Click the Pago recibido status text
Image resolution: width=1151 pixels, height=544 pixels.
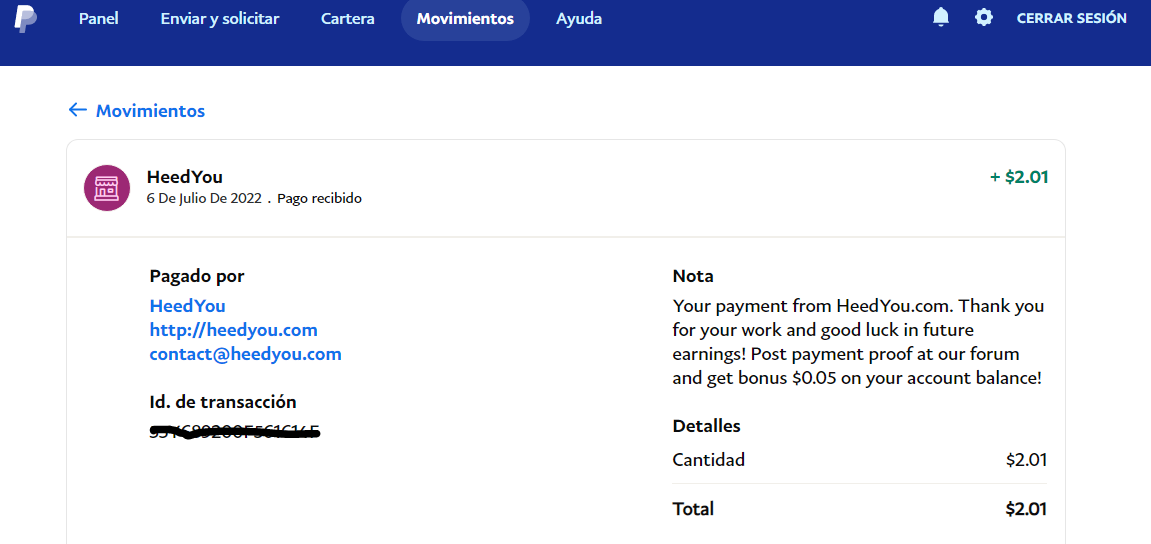tap(319, 198)
